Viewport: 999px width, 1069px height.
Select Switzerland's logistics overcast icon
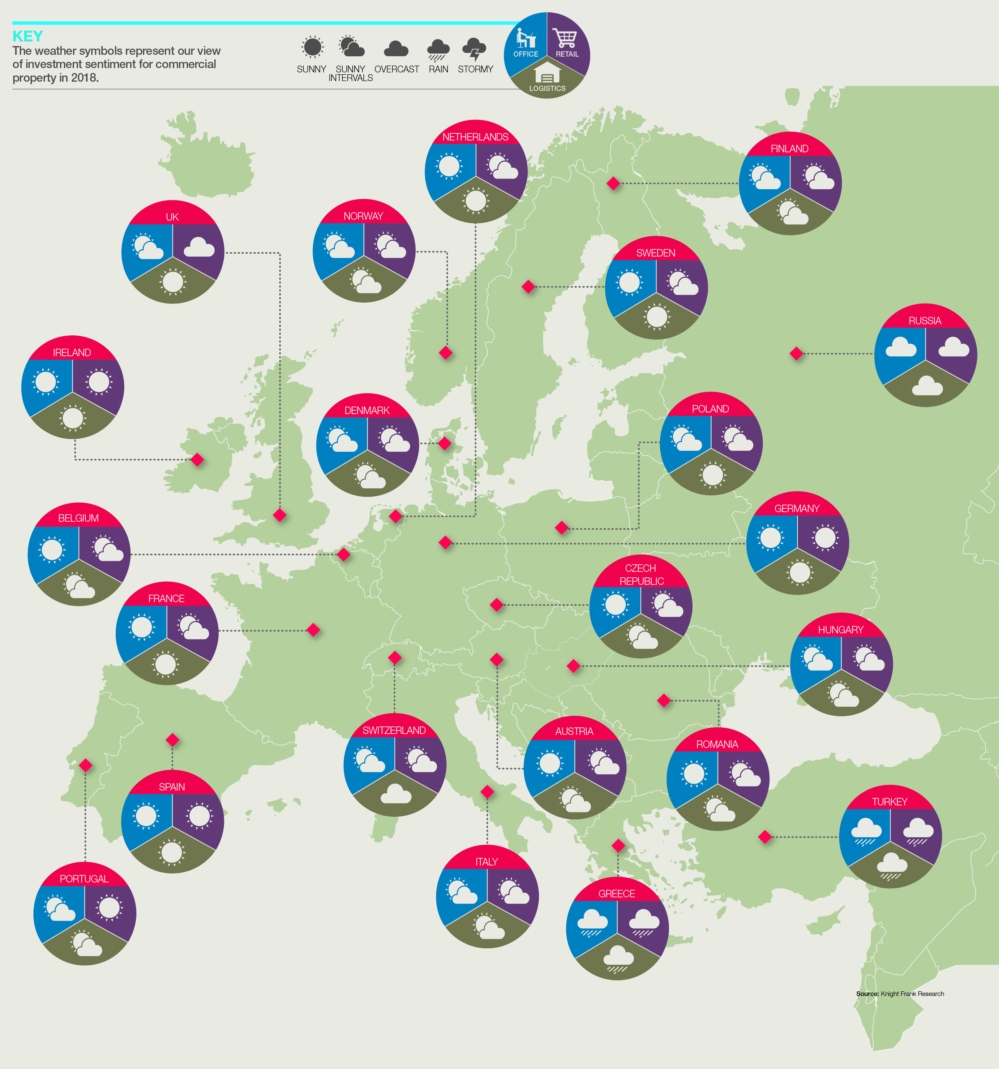click(395, 794)
